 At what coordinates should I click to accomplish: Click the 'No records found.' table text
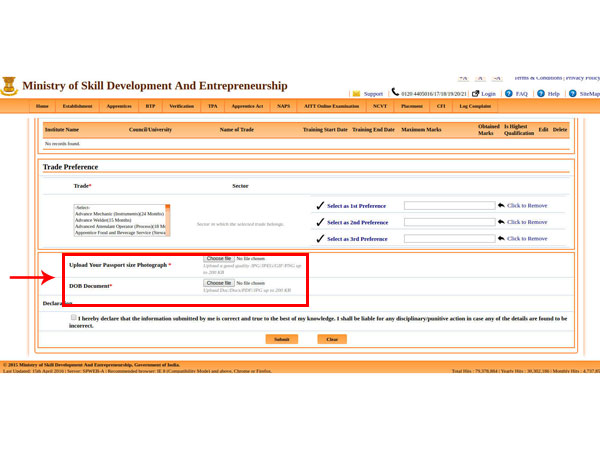[62, 143]
